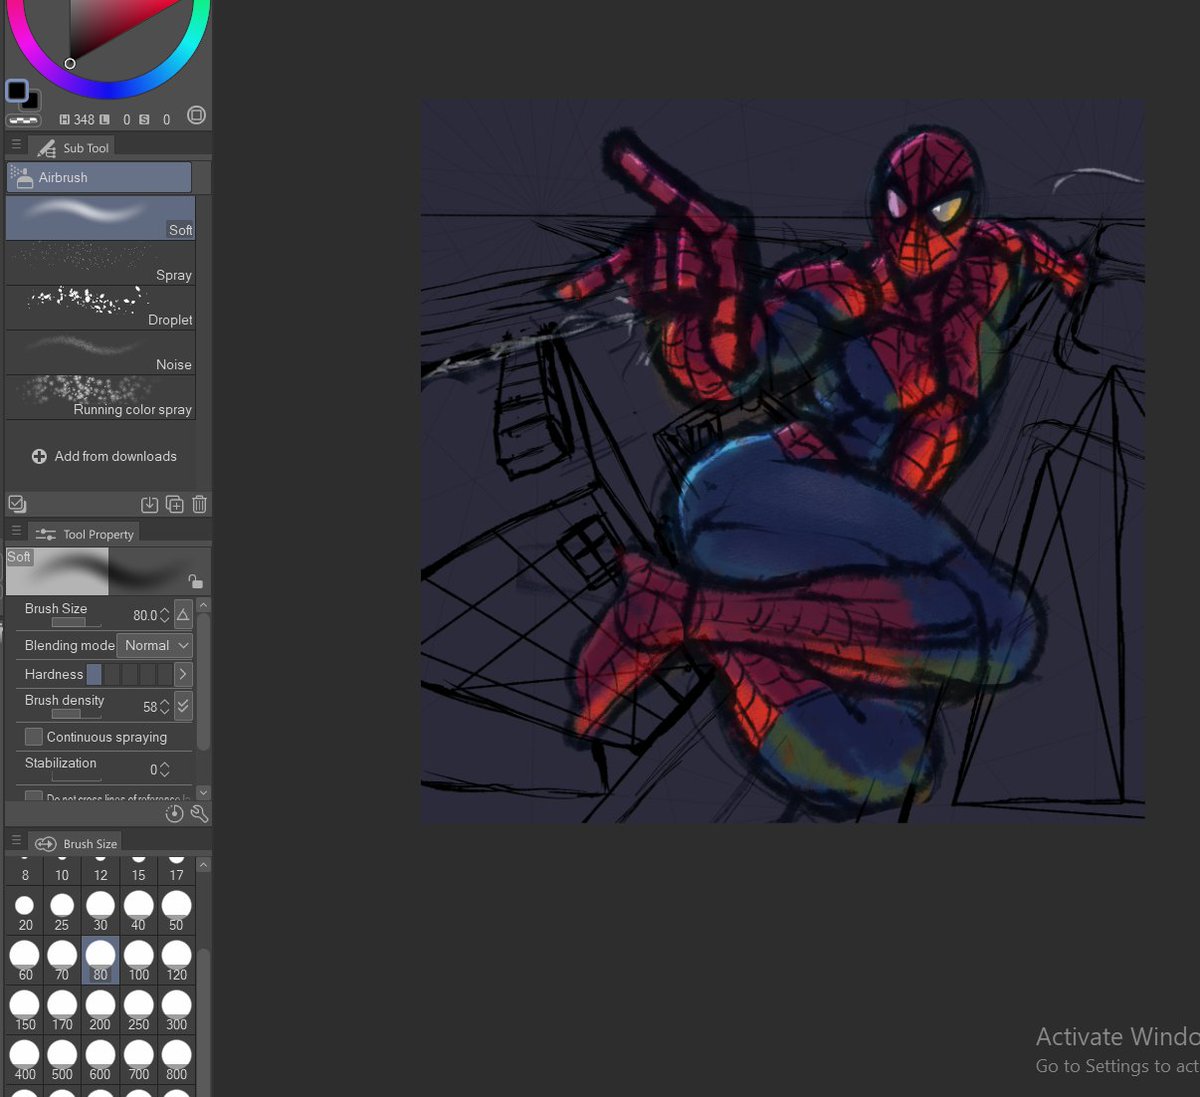Choose brush size preset 400

(x=24, y=1061)
